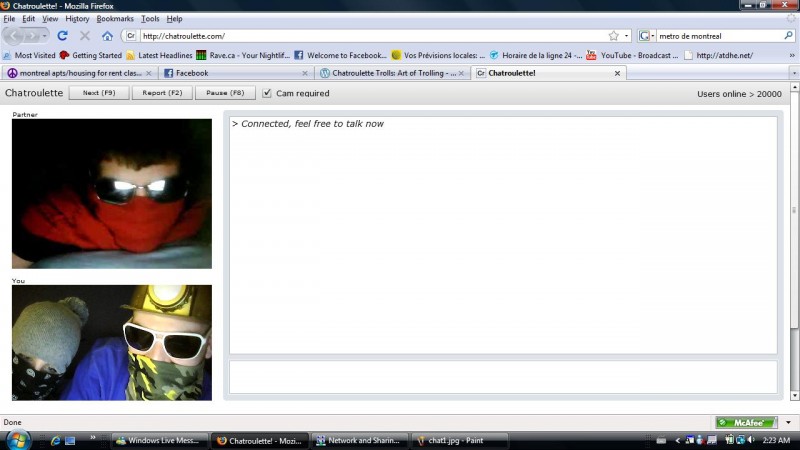
Task: Click the McAfee status bar badge
Action: [746, 422]
